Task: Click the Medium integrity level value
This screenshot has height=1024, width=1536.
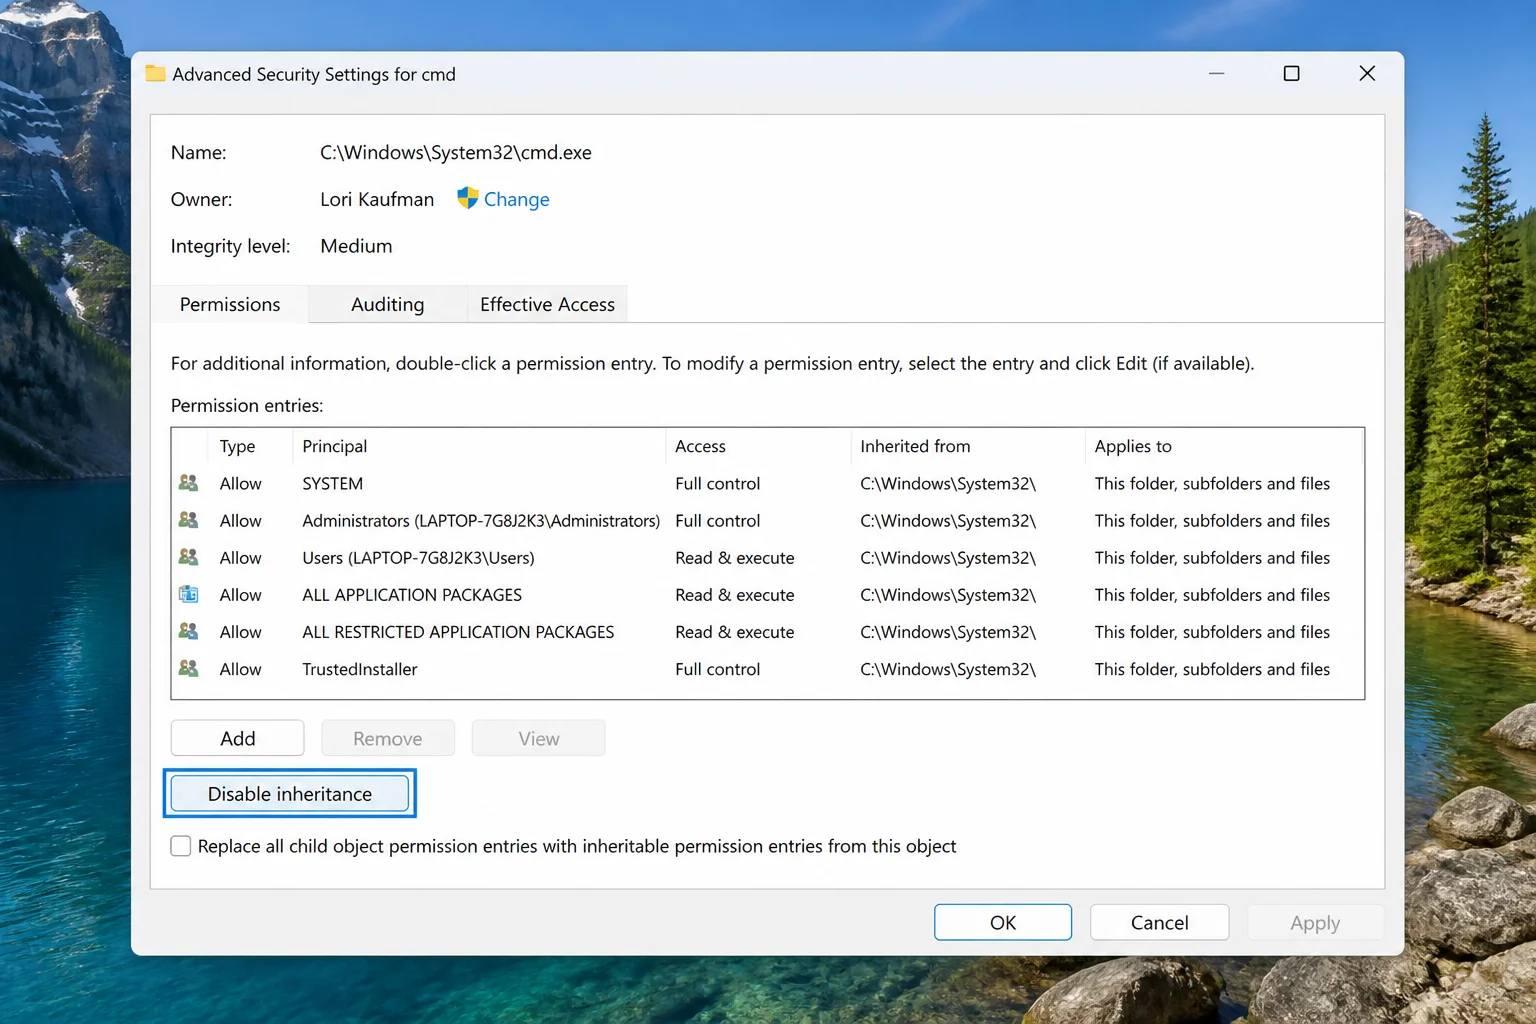Action: (356, 245)
